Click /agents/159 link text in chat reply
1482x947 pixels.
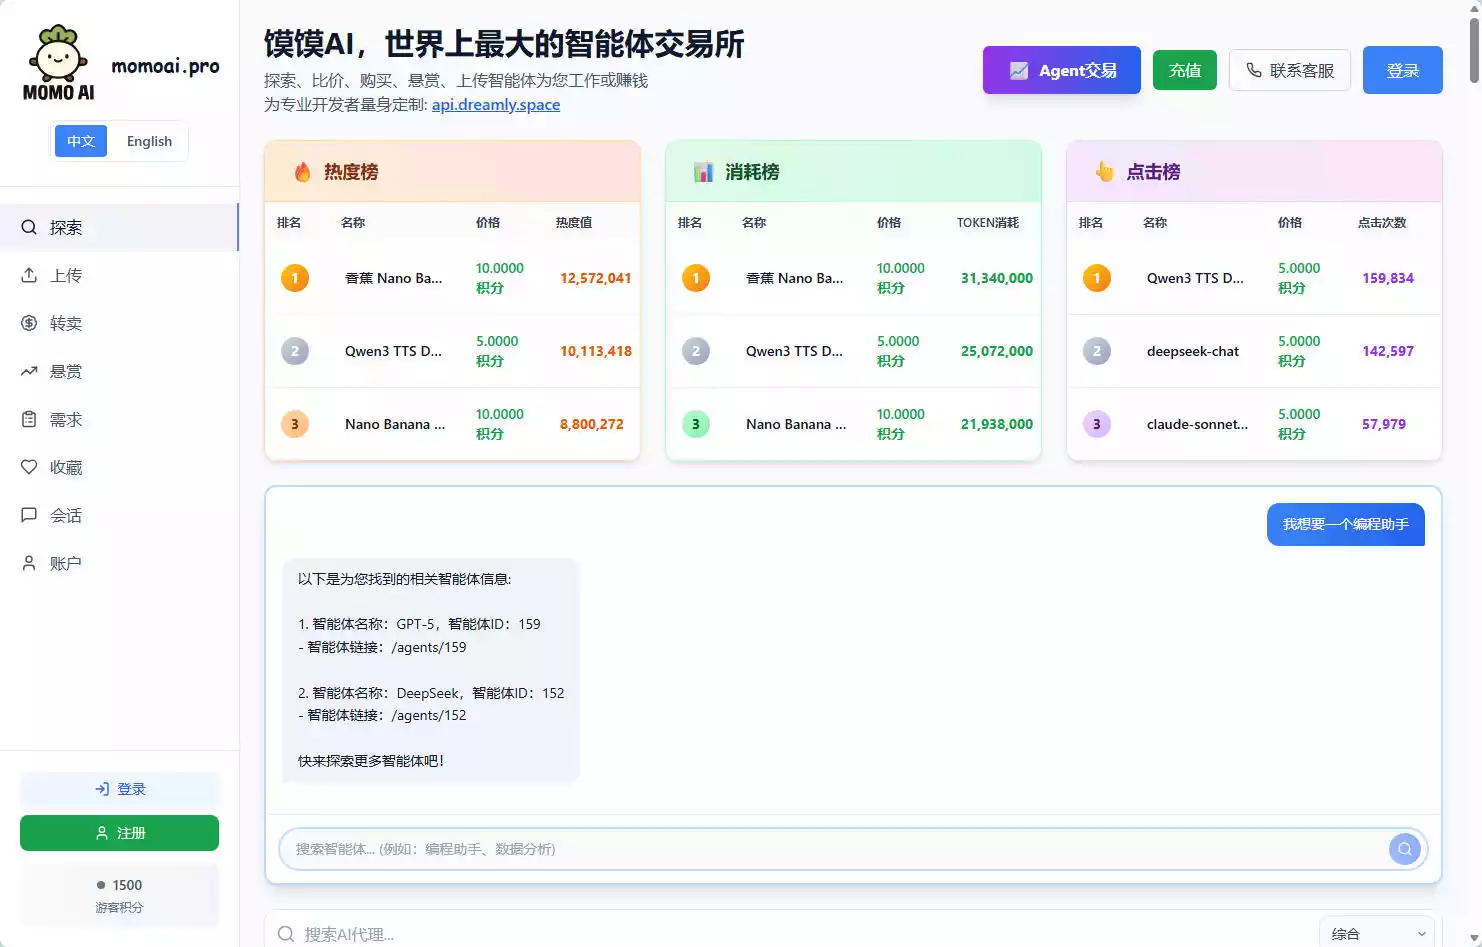point(429,647)
